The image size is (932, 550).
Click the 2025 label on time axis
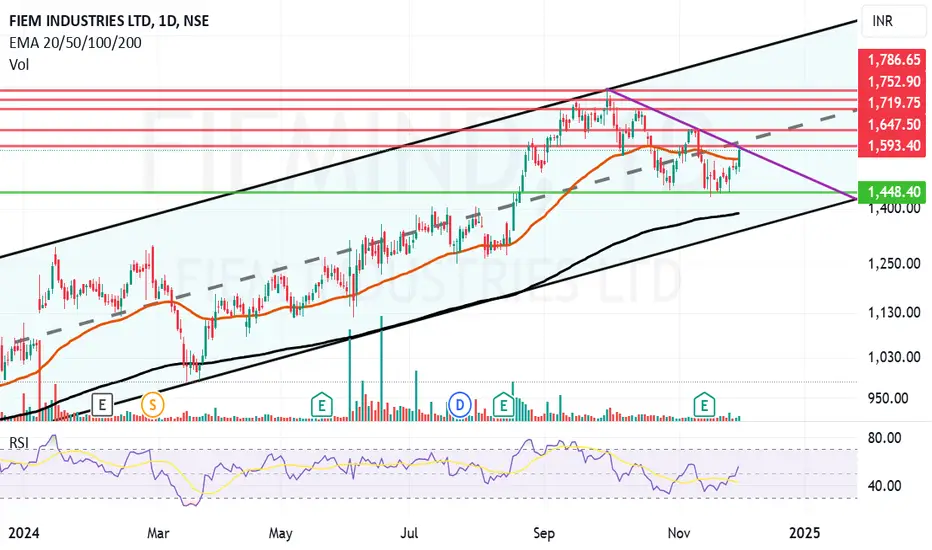804,533
